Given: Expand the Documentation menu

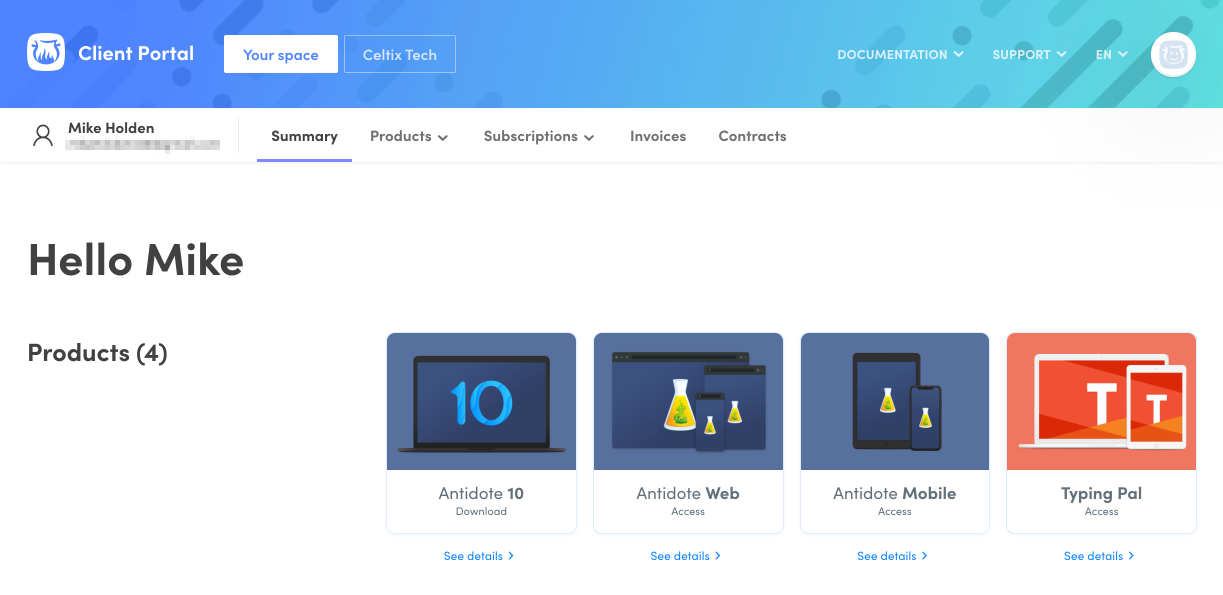Looking at the screenshot, I should 900,55.
